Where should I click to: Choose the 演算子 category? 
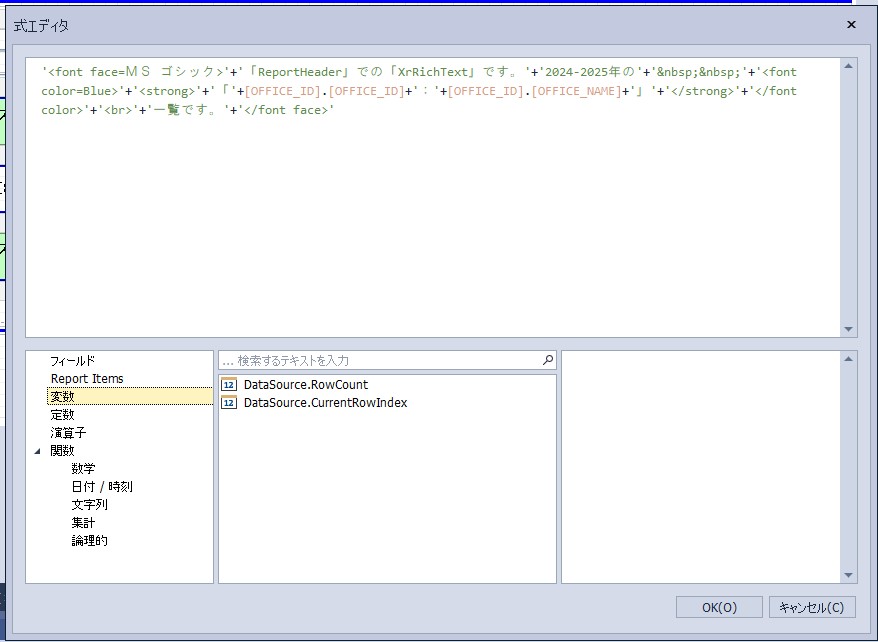pyautogui.click(x=68, y=433)
